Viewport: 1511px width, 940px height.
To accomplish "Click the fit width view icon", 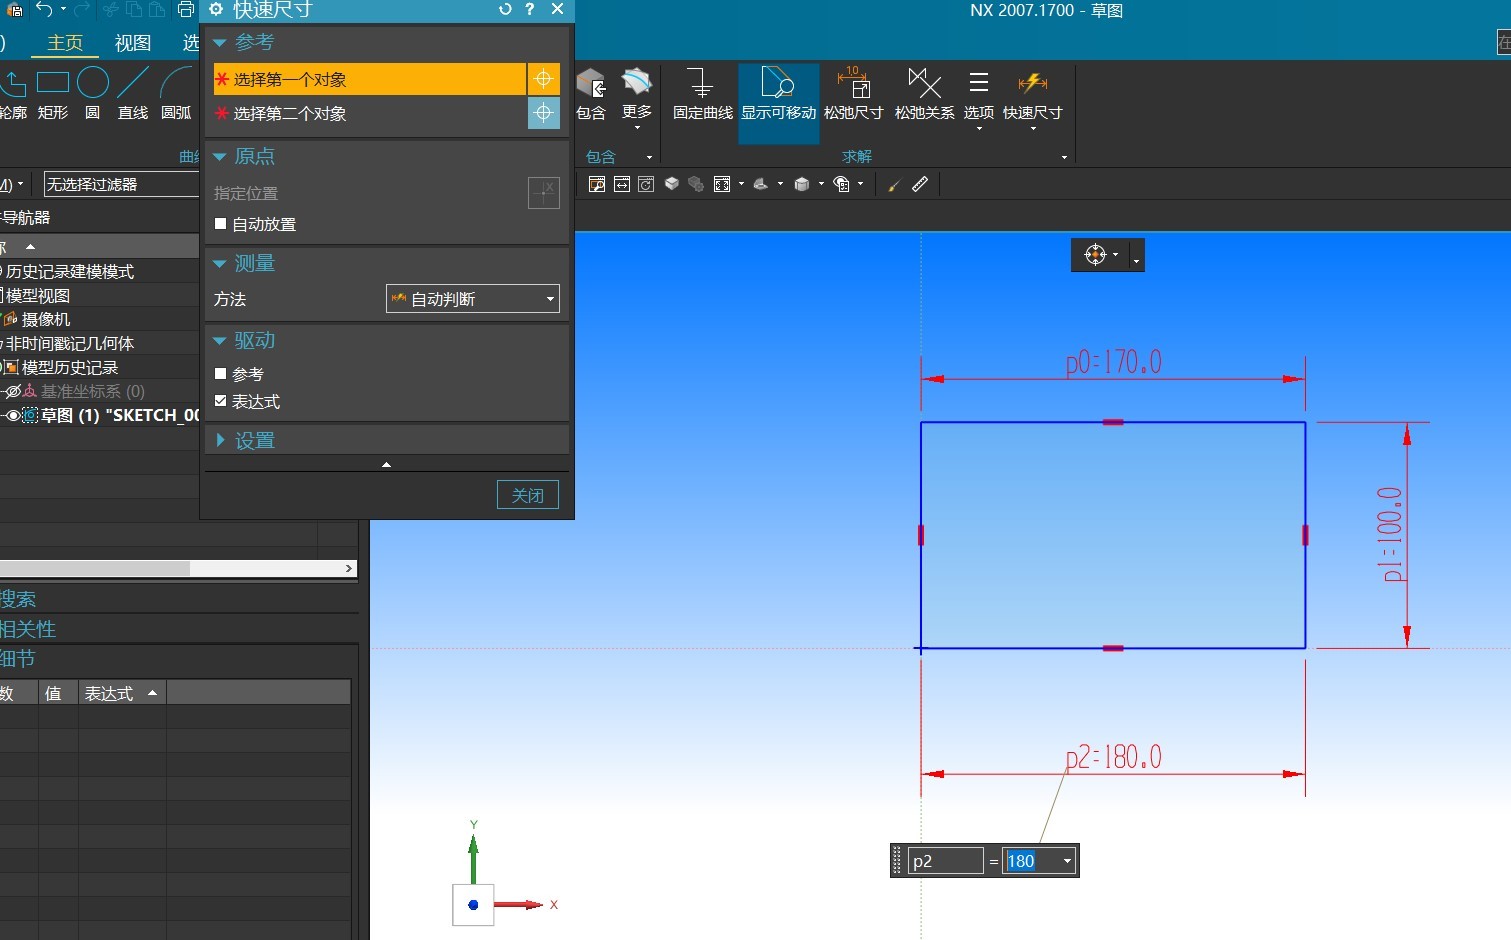I will click(622, 184).
